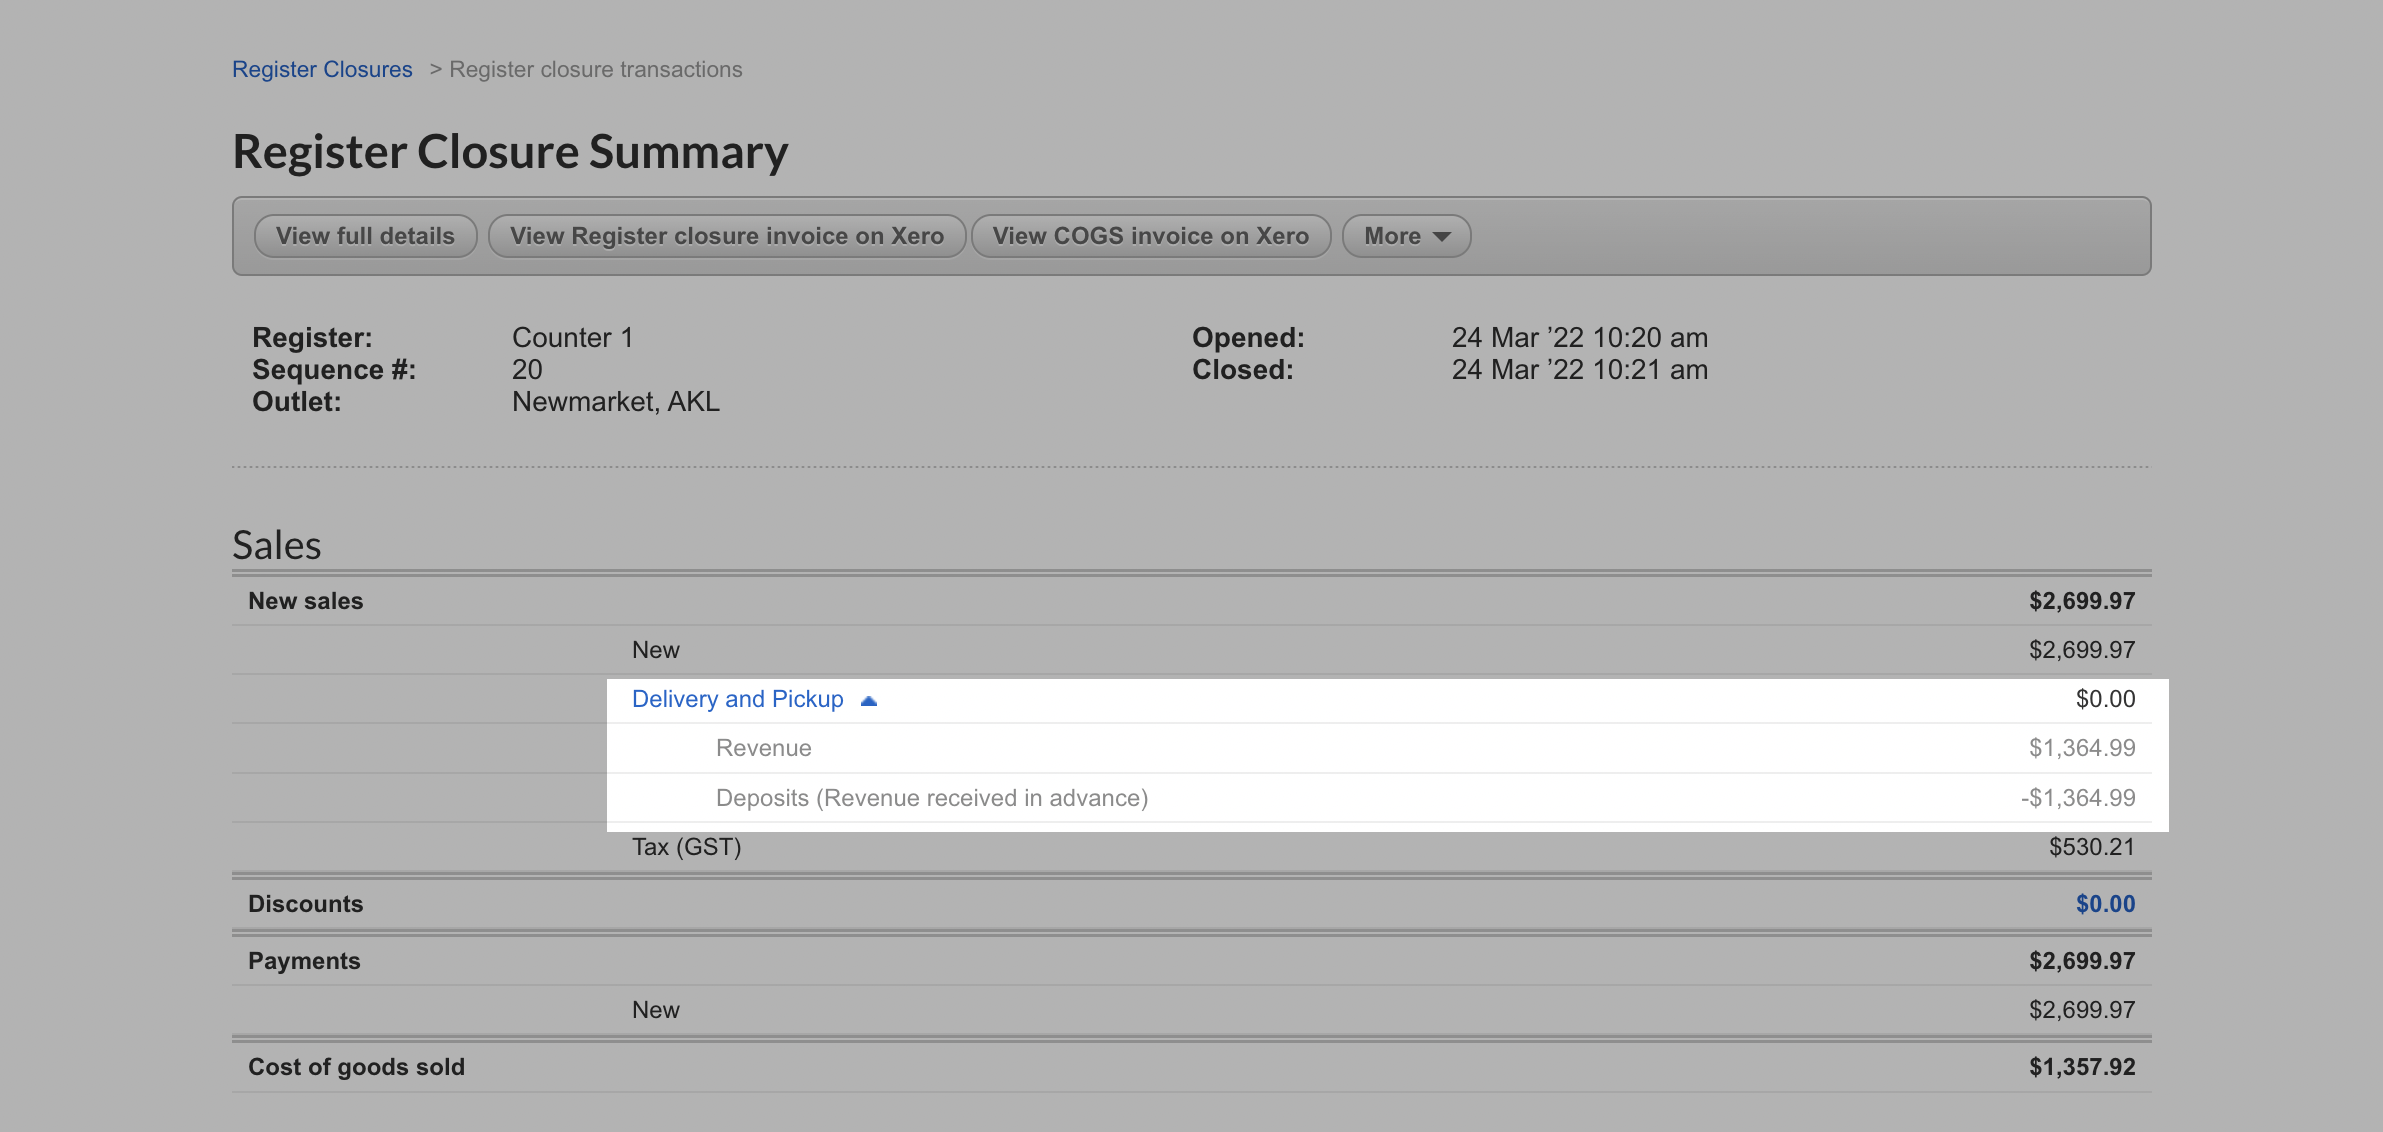Open the Register Closures breadcrumb link
This screenshot has height=1132, width=2383.
[x=322, y=69]
